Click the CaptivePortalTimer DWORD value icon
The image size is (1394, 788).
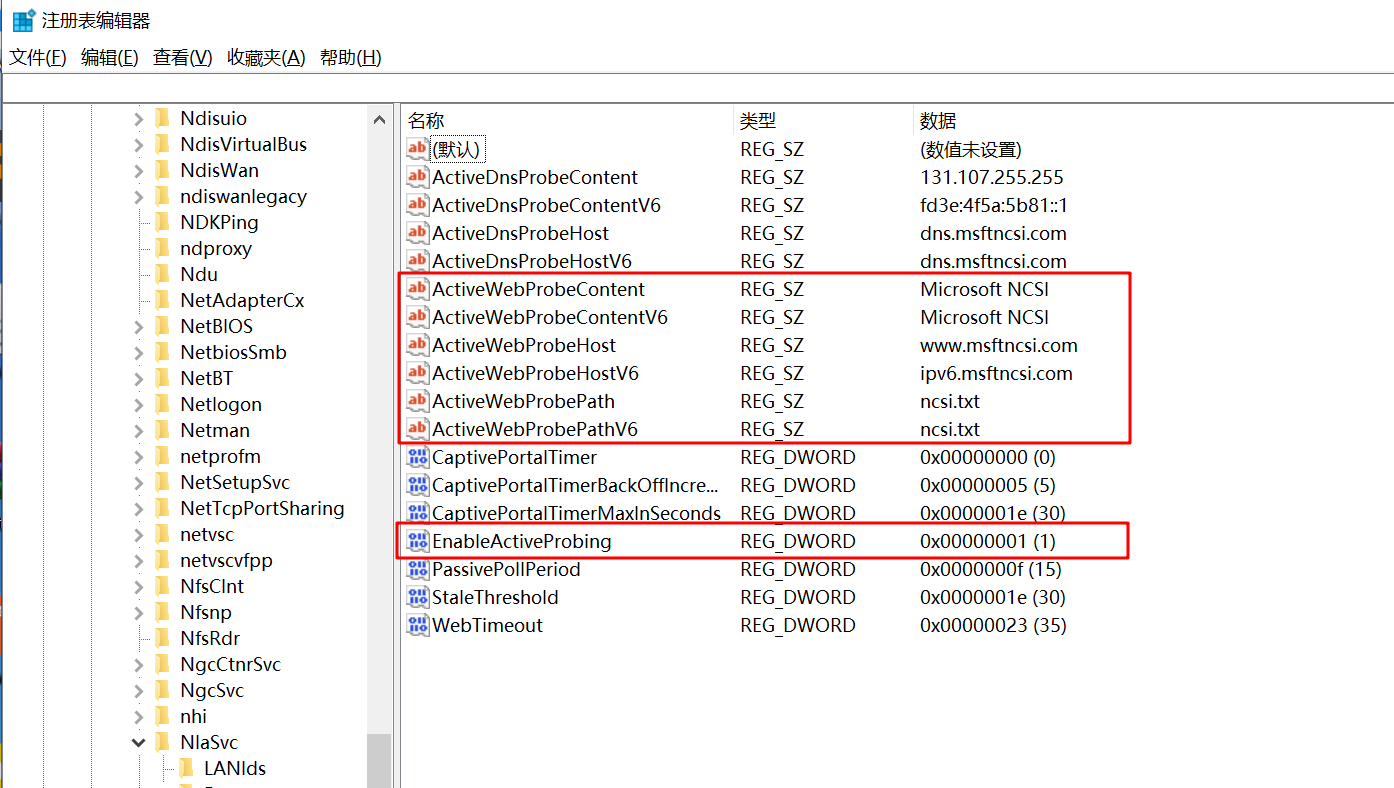tap(417, 458)
